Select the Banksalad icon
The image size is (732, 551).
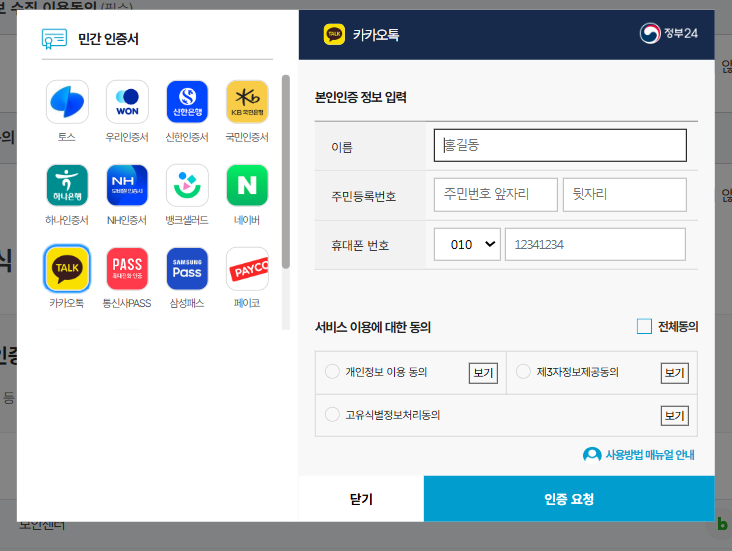187,185
